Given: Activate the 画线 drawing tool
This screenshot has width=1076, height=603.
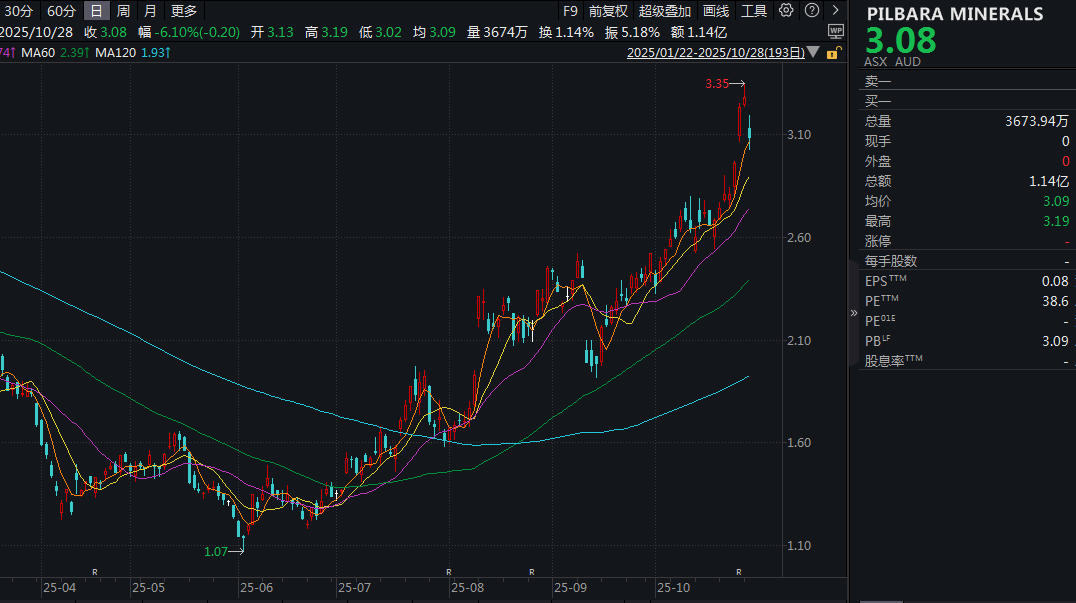Looking at the screenshot, I should pos(716,11).
